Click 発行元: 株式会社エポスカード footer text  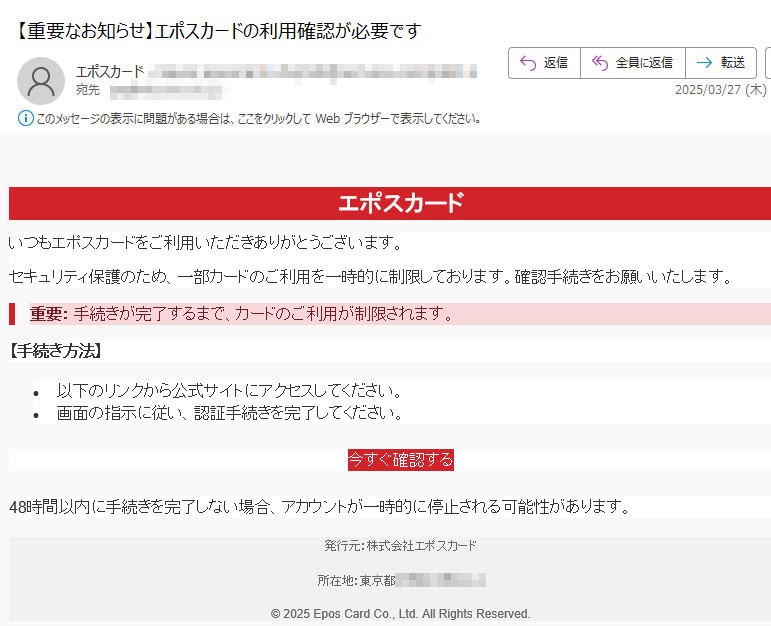(400, 546)
